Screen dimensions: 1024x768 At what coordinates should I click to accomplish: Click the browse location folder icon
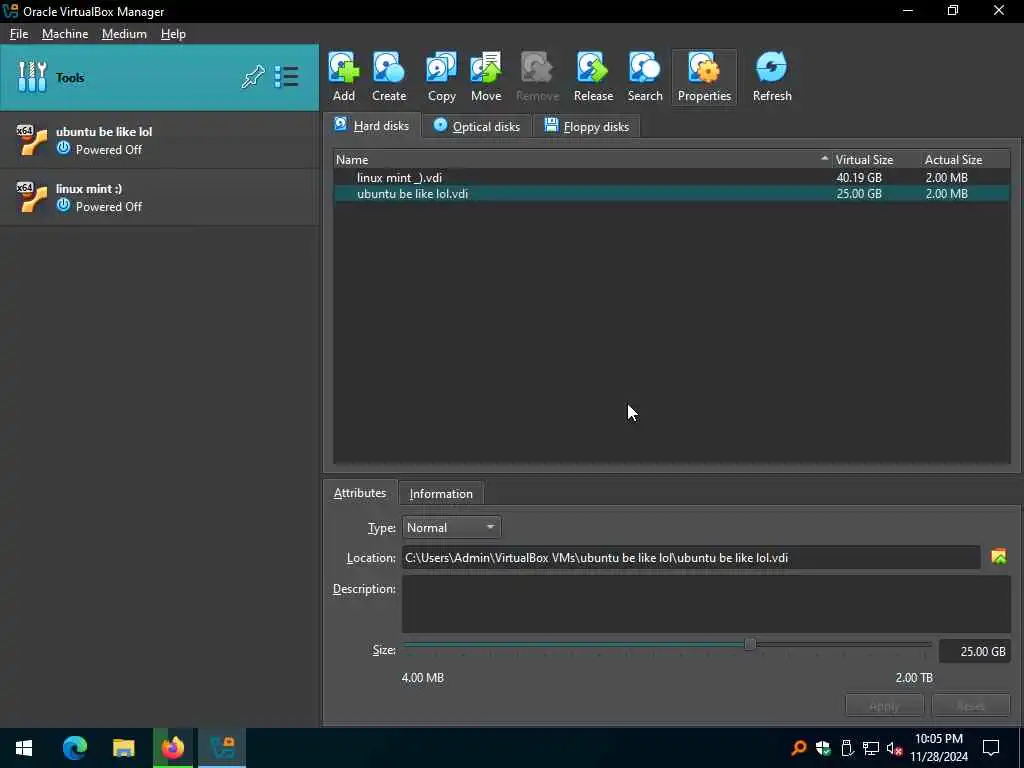999,556
